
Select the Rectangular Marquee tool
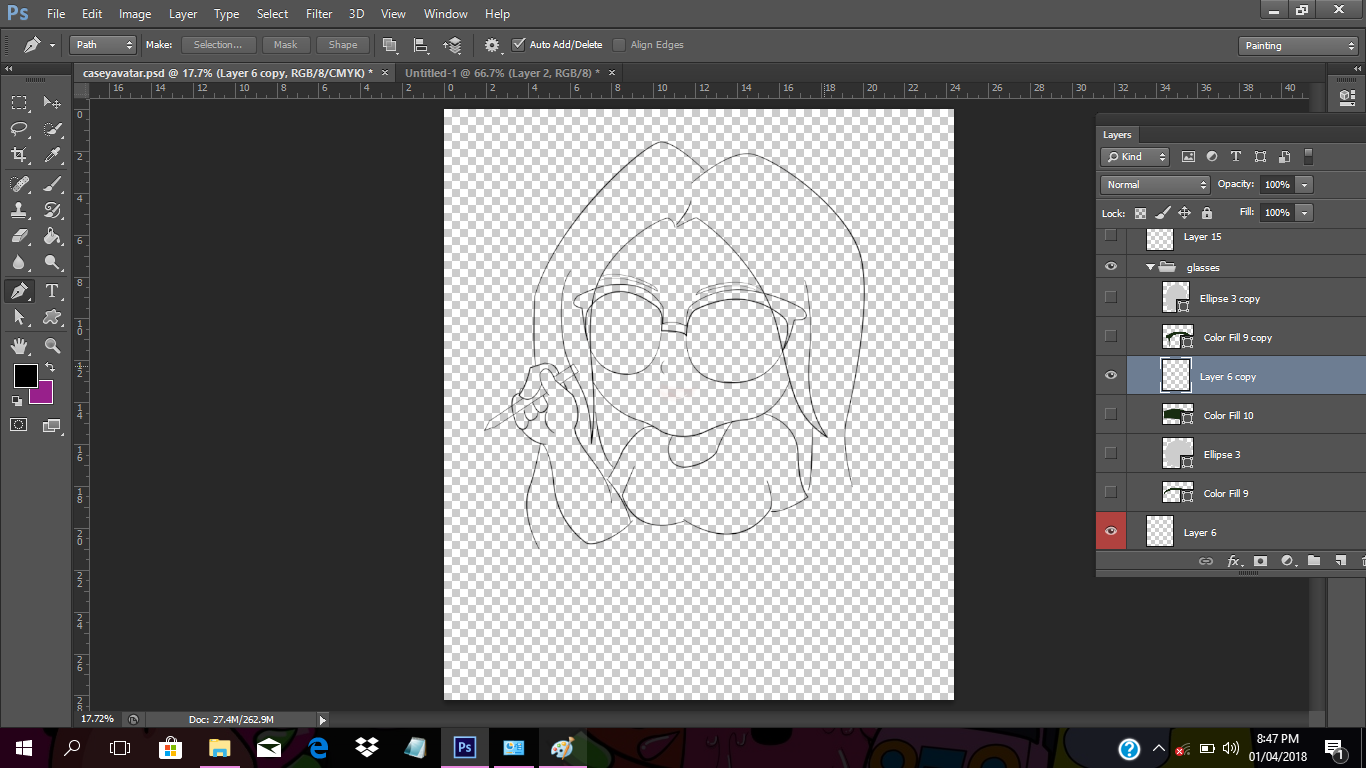pos(19,103)
